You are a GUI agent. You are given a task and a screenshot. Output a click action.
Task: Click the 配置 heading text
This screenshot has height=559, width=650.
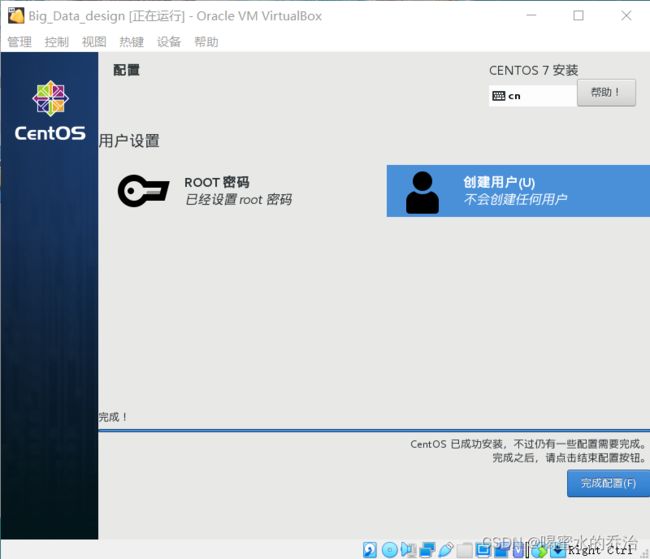[126, 70]
